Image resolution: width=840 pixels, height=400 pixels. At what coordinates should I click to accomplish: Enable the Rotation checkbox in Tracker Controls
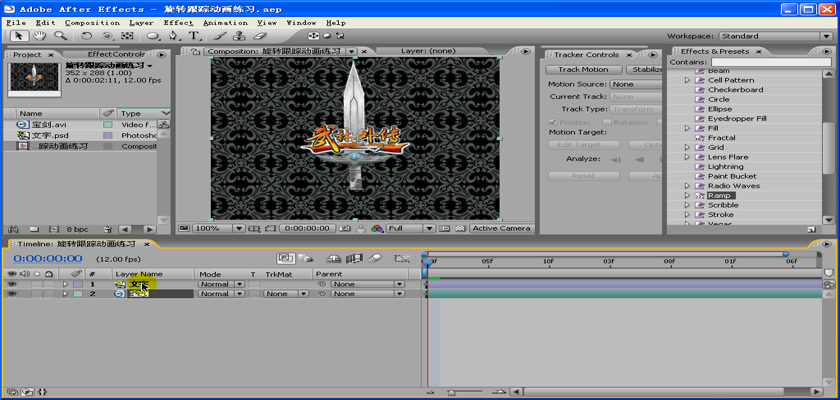602,123
